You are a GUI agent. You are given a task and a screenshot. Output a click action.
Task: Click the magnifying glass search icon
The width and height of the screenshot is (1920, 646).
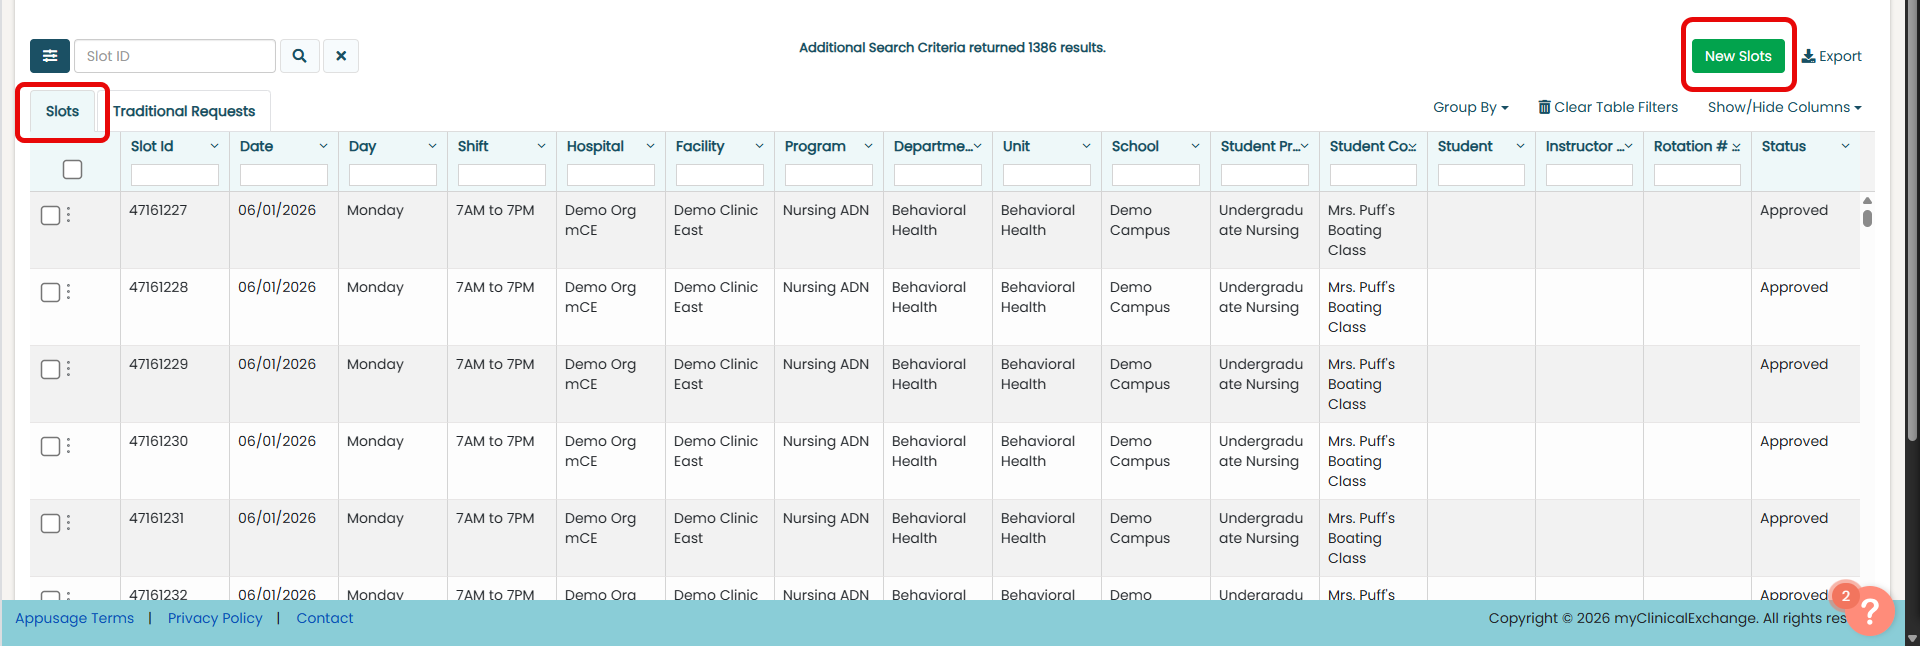[x=299, y=56]
